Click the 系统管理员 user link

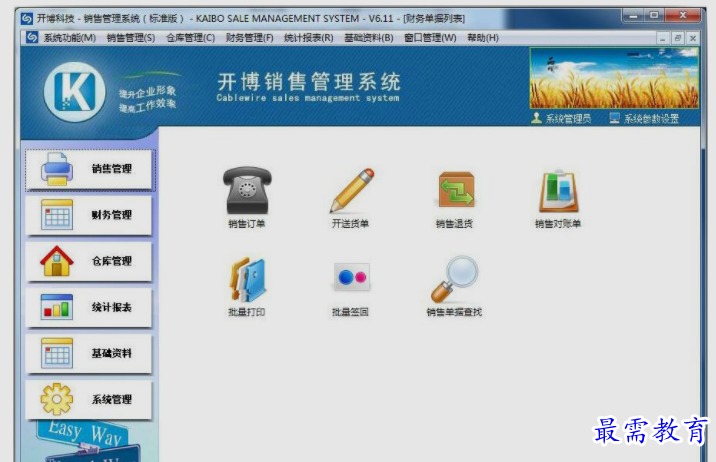561,119
